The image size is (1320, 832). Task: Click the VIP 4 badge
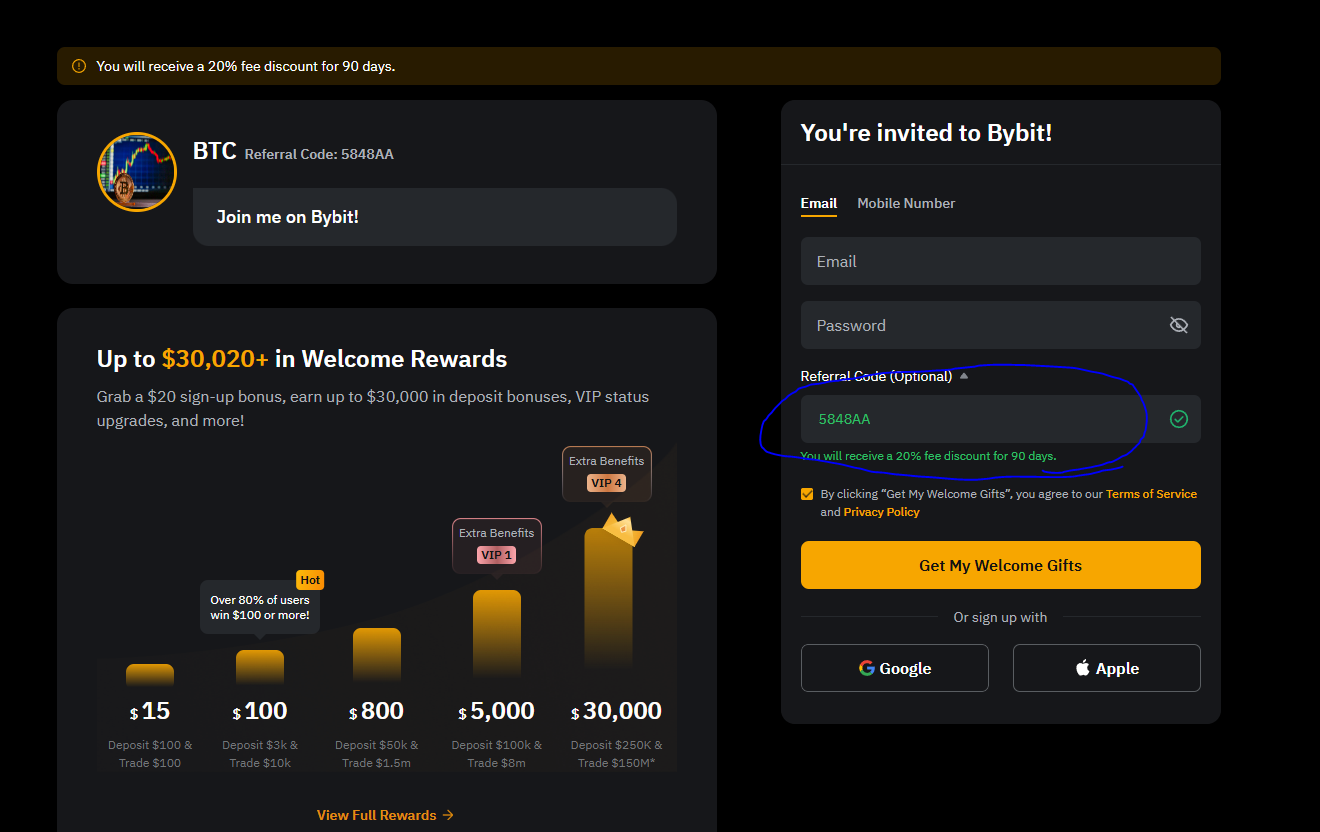click(606, 483)
